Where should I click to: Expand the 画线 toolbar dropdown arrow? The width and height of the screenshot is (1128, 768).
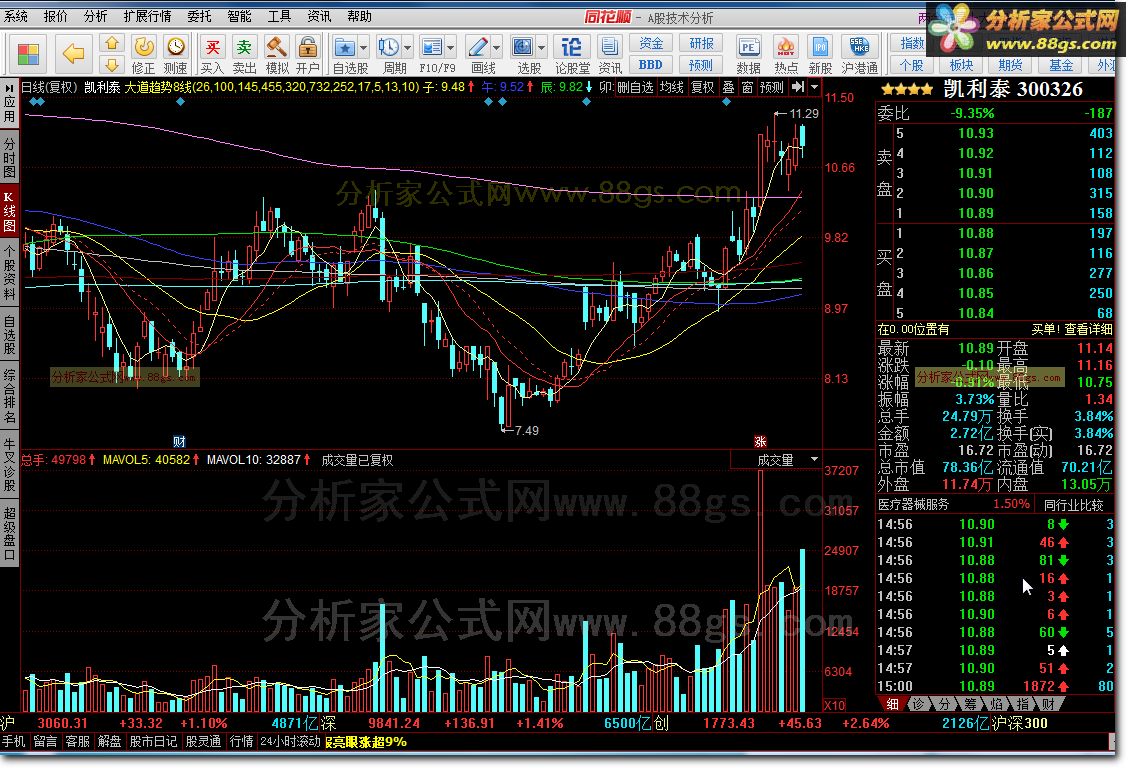tap(496, 48)
